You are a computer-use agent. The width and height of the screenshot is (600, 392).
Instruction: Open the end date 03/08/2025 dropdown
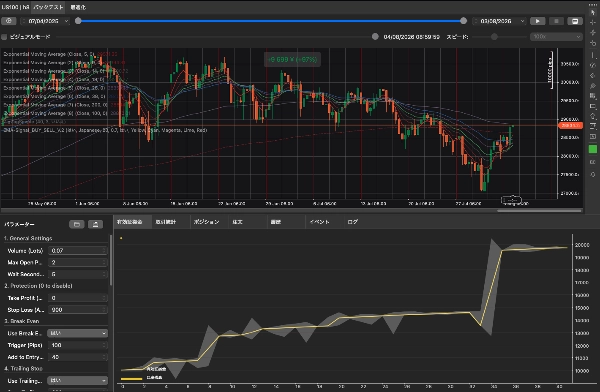click(522, 21)
